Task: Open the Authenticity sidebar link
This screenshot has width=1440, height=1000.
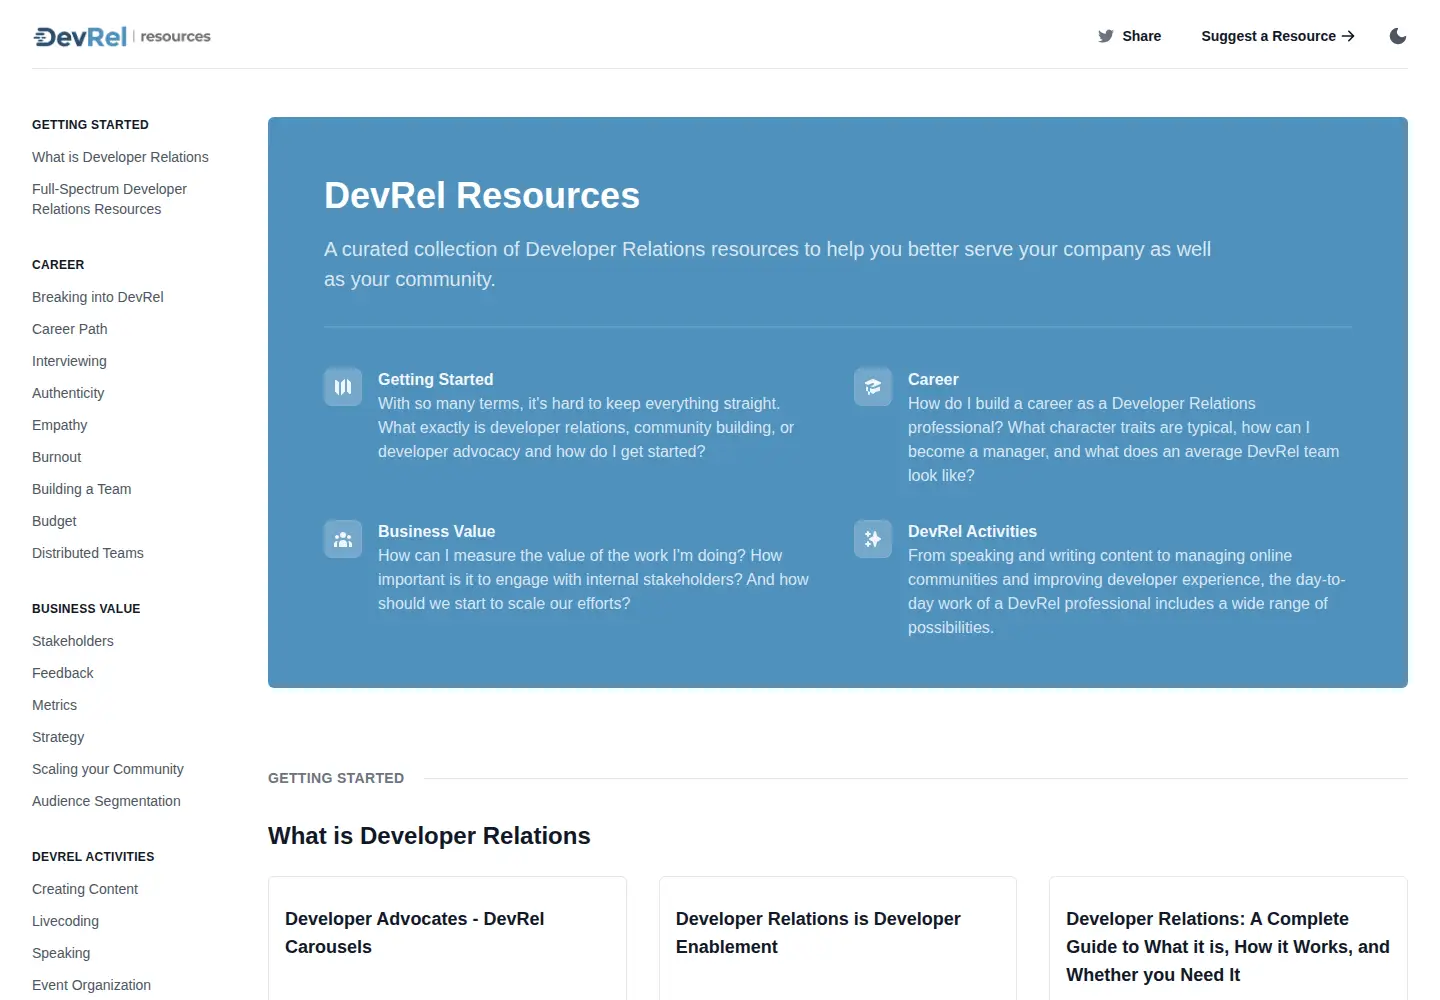Action: coord(68,393)
